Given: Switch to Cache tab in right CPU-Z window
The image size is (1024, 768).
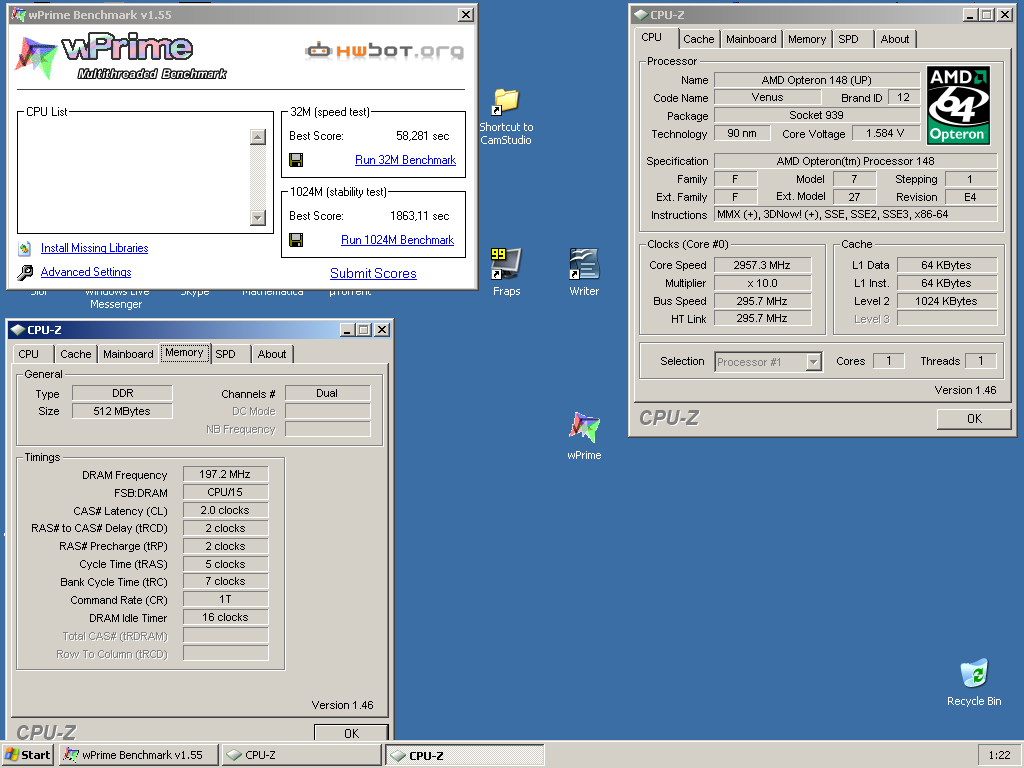Looking at the screenshot, I should (x=699, y=39).
